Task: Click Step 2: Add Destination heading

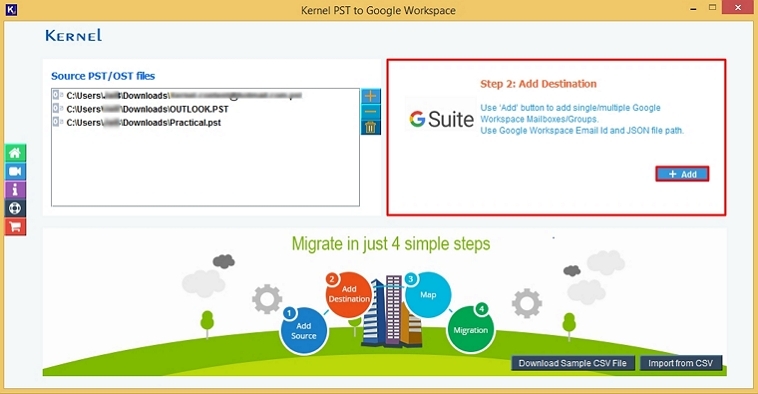Action: pos(538,84)
